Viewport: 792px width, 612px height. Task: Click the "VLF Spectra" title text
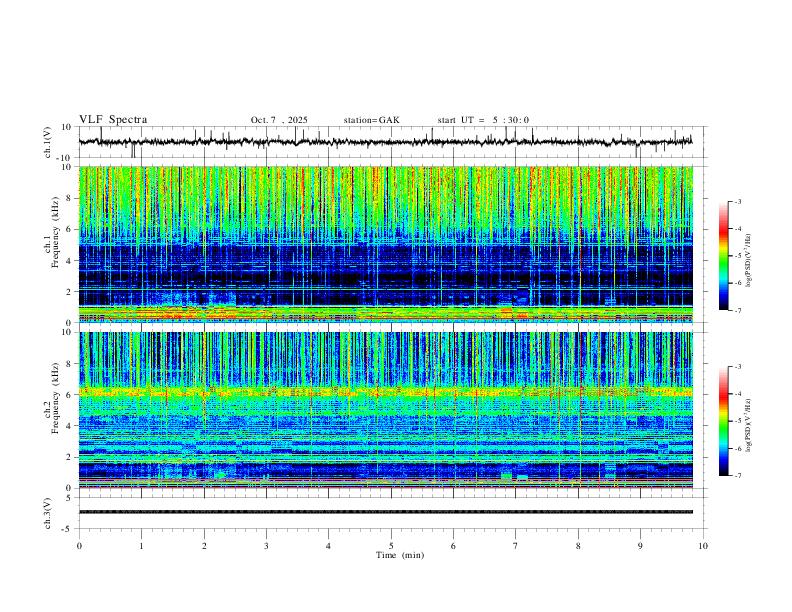pos(113,120)
